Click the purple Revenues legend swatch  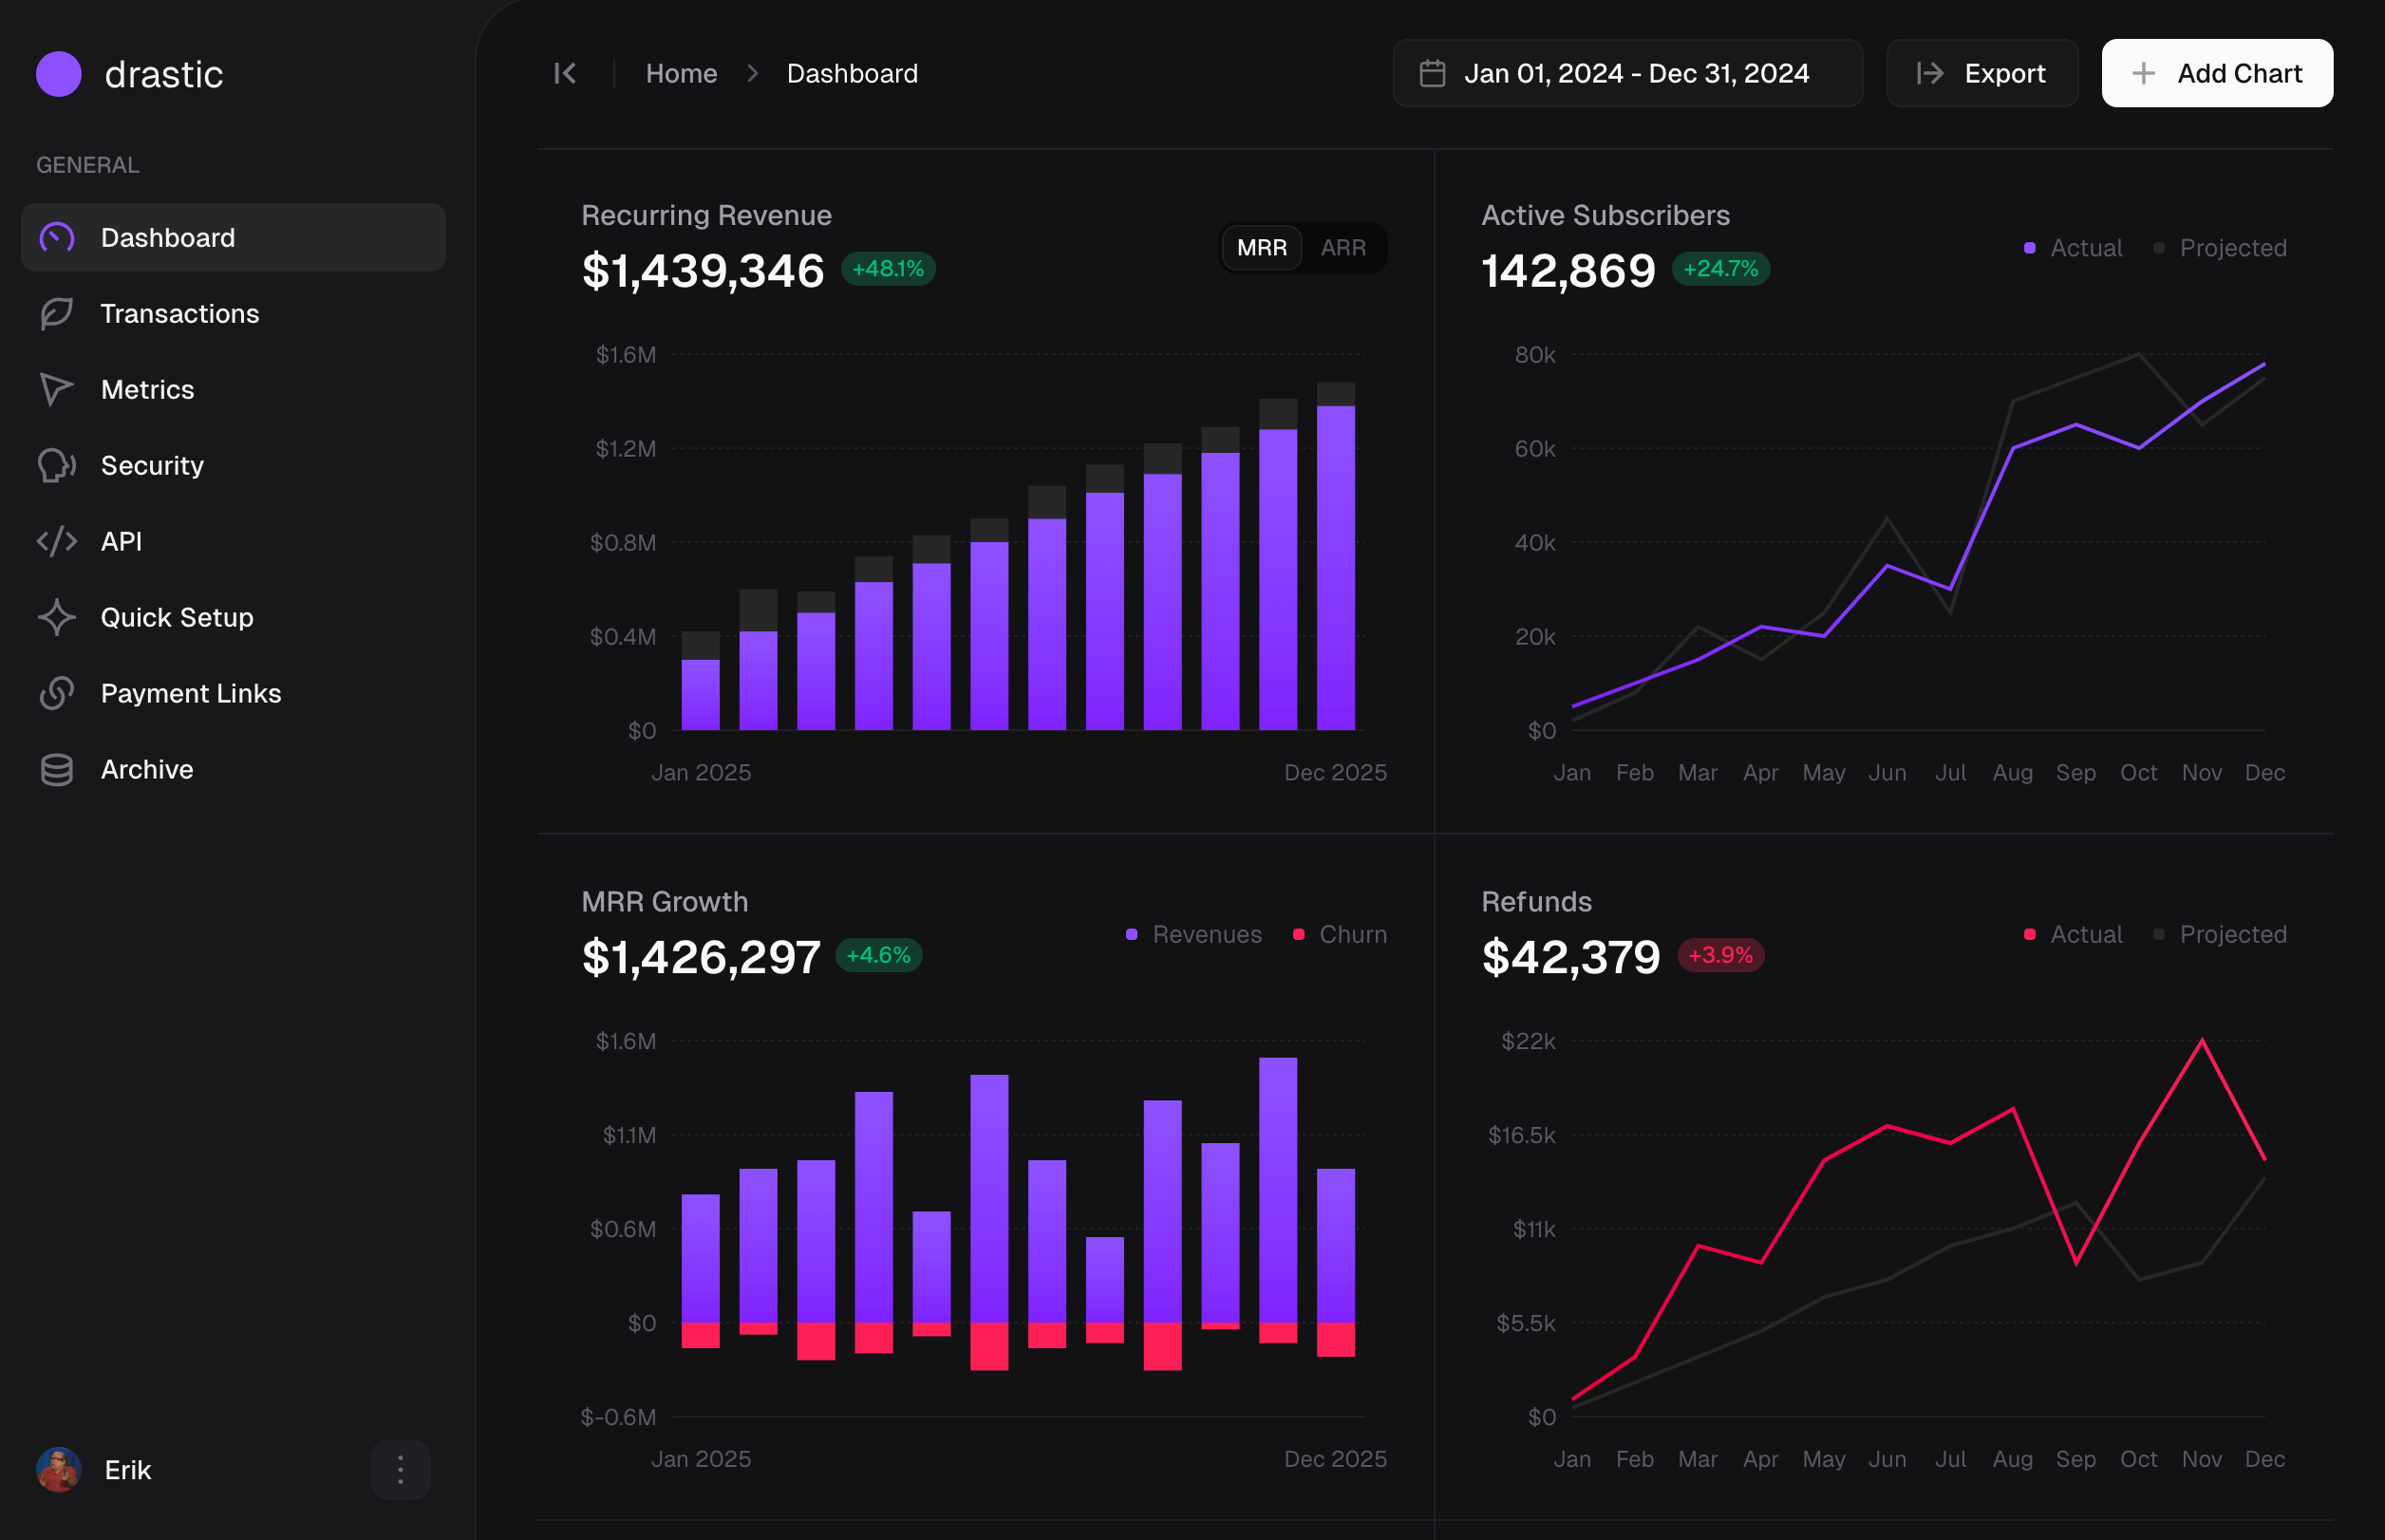click(x=1131, y=934)
